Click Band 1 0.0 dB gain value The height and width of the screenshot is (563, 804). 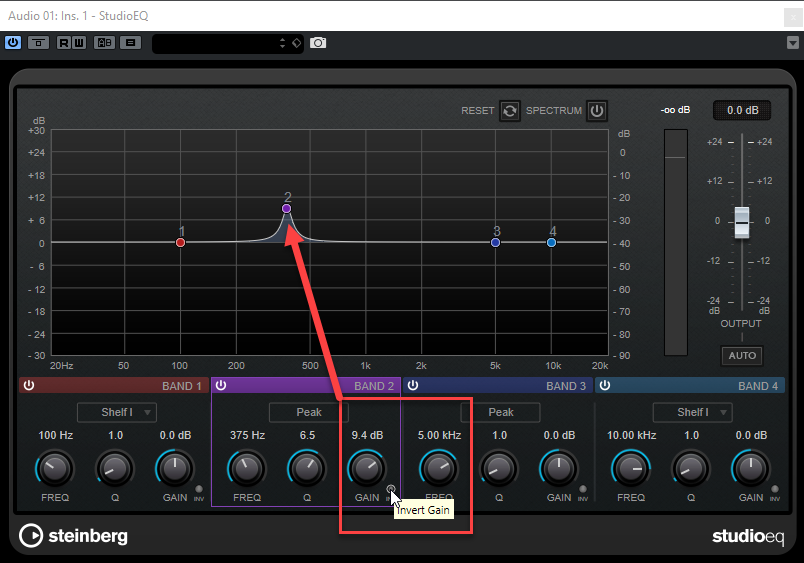pyautogui.click(x=175, y=435)
